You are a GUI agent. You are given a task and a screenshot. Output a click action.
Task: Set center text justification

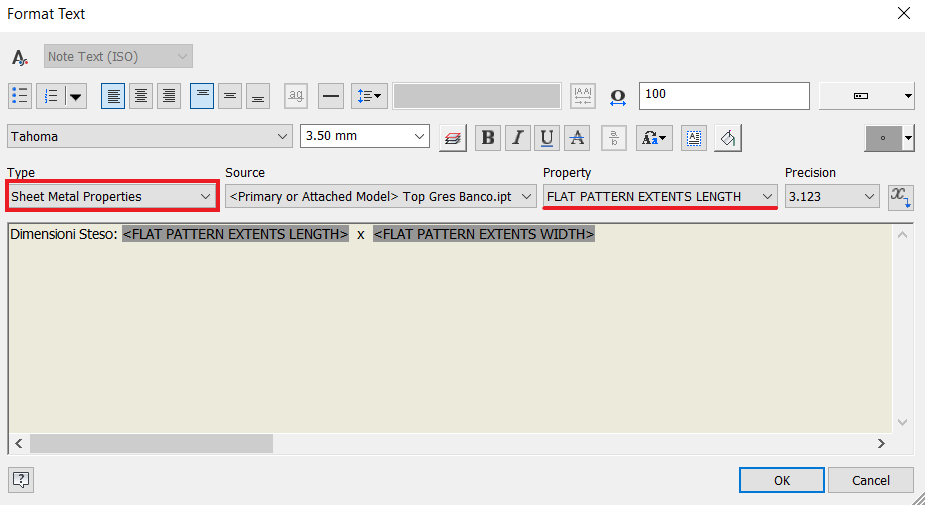[x=141, y=96]
